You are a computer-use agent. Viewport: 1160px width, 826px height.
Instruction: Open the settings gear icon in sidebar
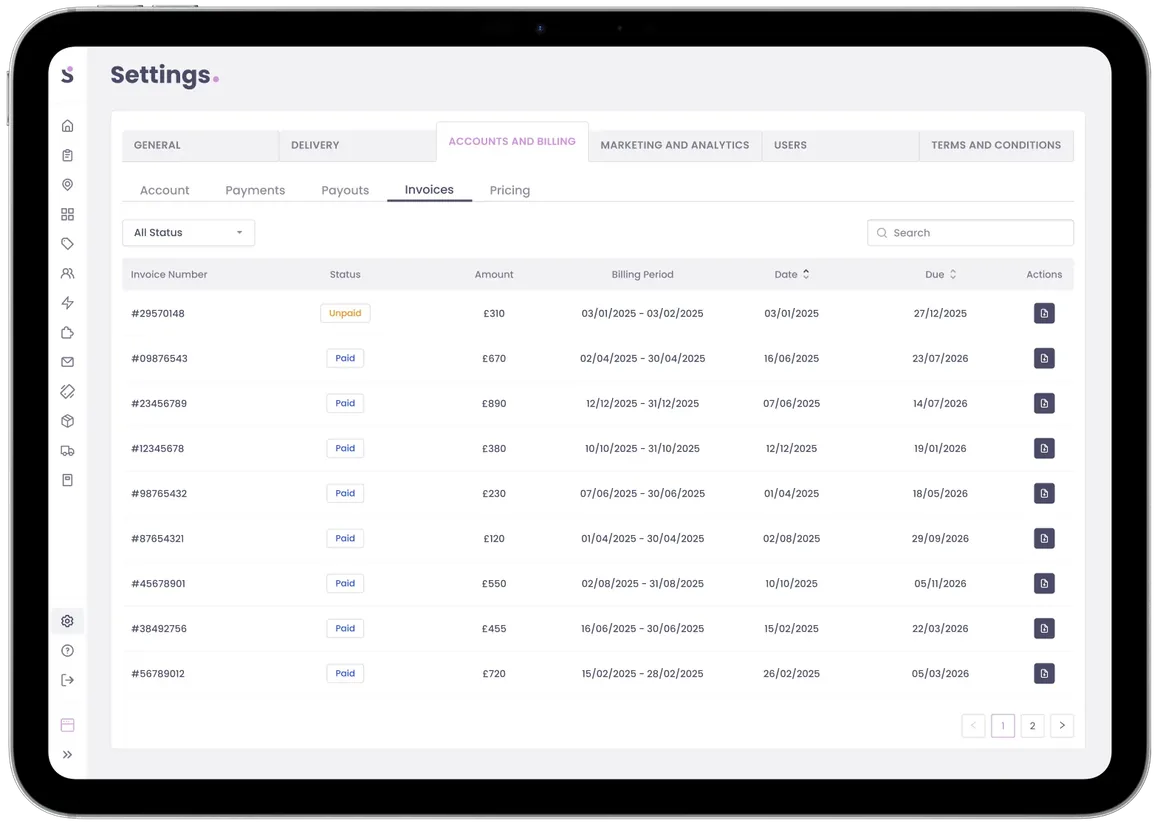tap(67, 621)
